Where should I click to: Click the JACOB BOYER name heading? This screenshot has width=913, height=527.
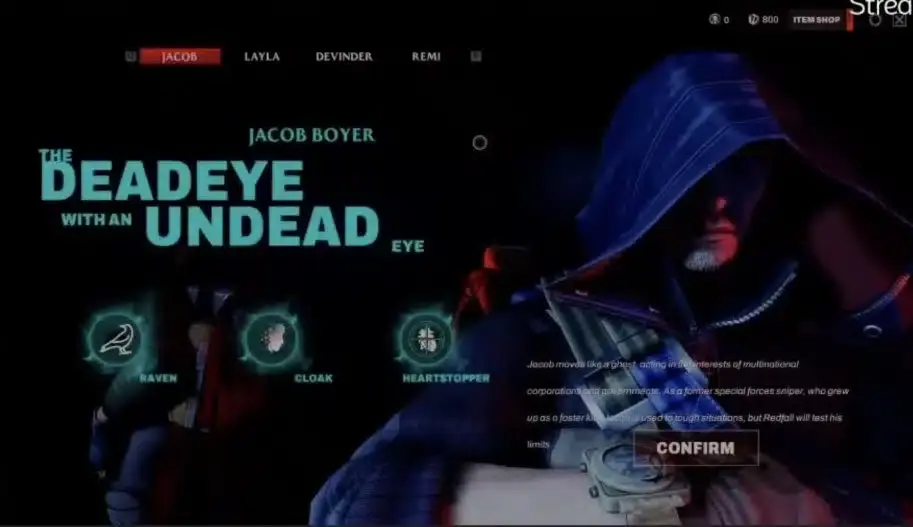pyautogui.click(x=312, y=135)
